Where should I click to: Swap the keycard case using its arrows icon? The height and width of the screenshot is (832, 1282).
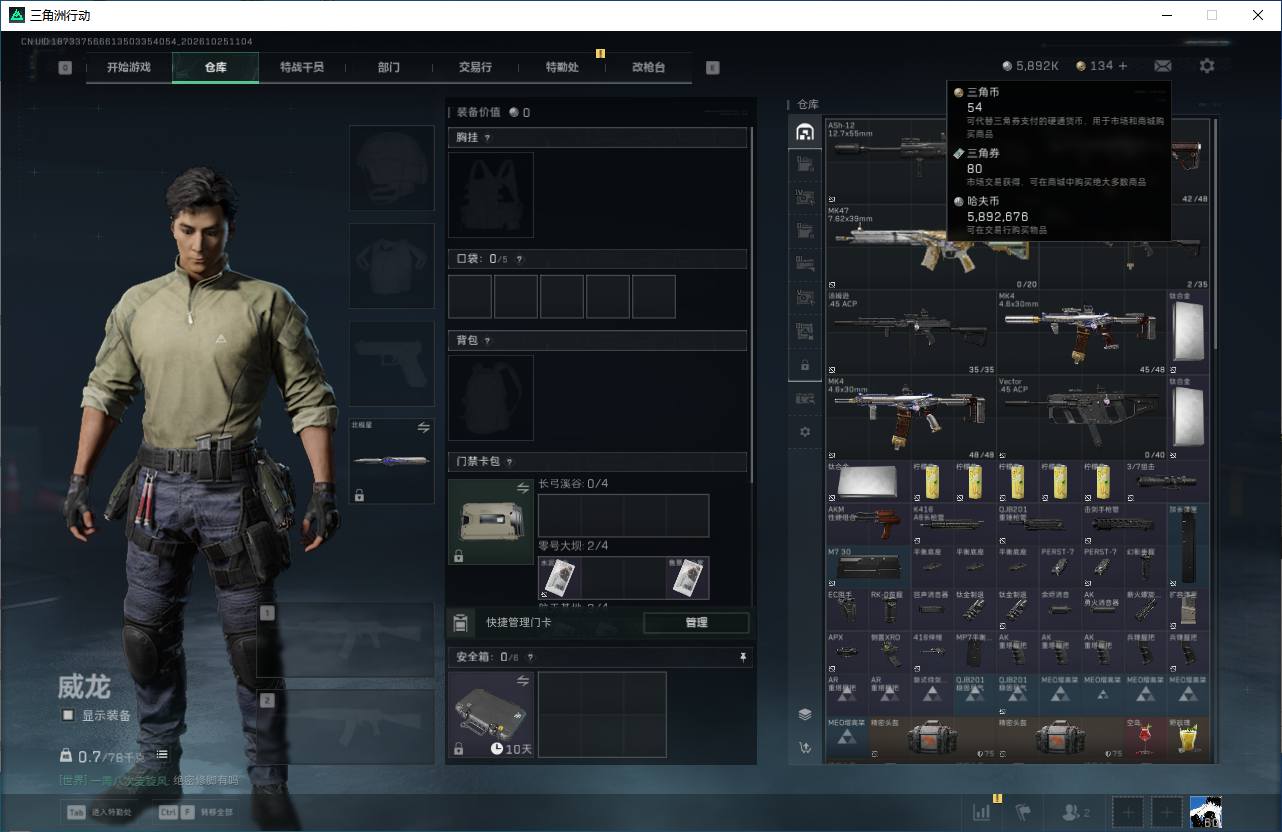click(x=523, y=488)
